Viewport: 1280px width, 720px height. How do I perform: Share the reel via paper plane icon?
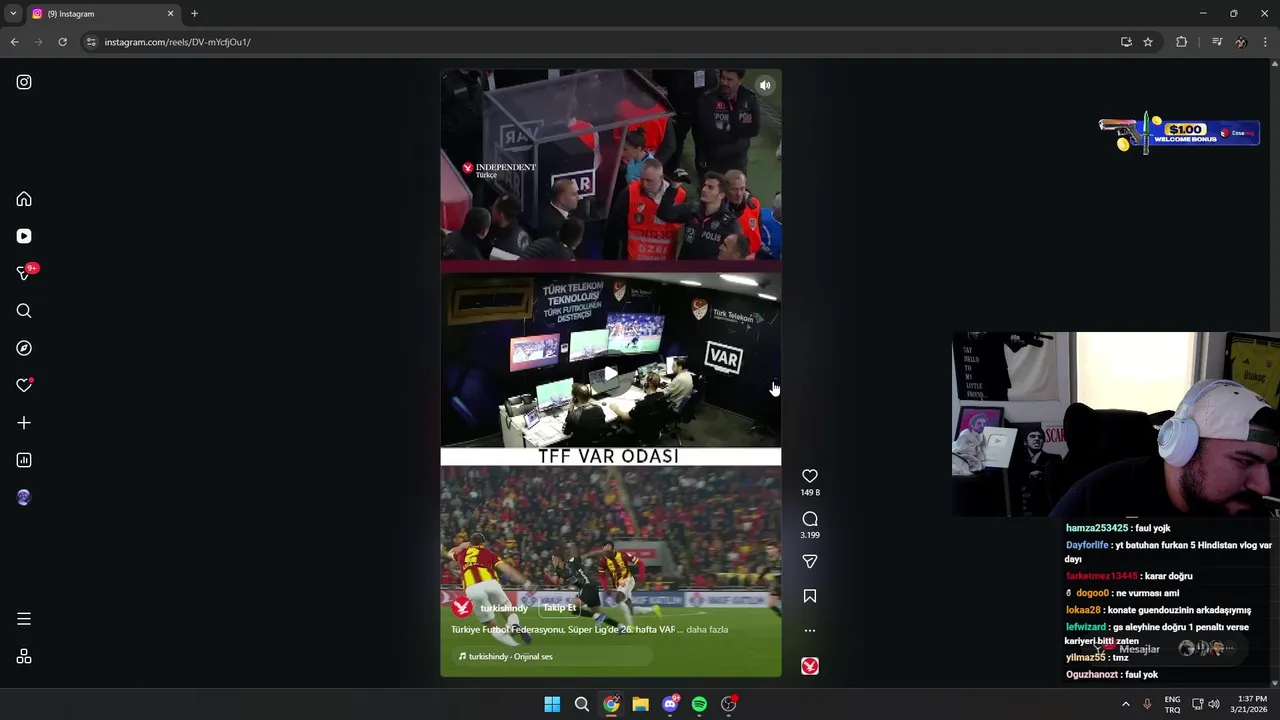tap(810, 562)
